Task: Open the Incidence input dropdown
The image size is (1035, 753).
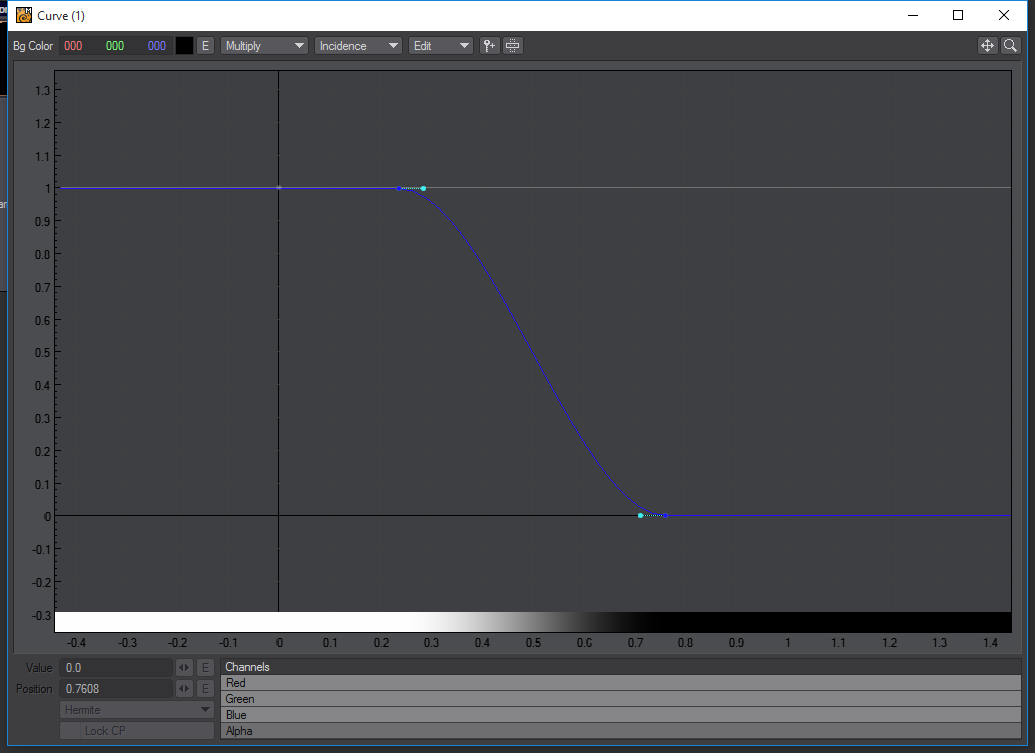Action: click(358, 46)
